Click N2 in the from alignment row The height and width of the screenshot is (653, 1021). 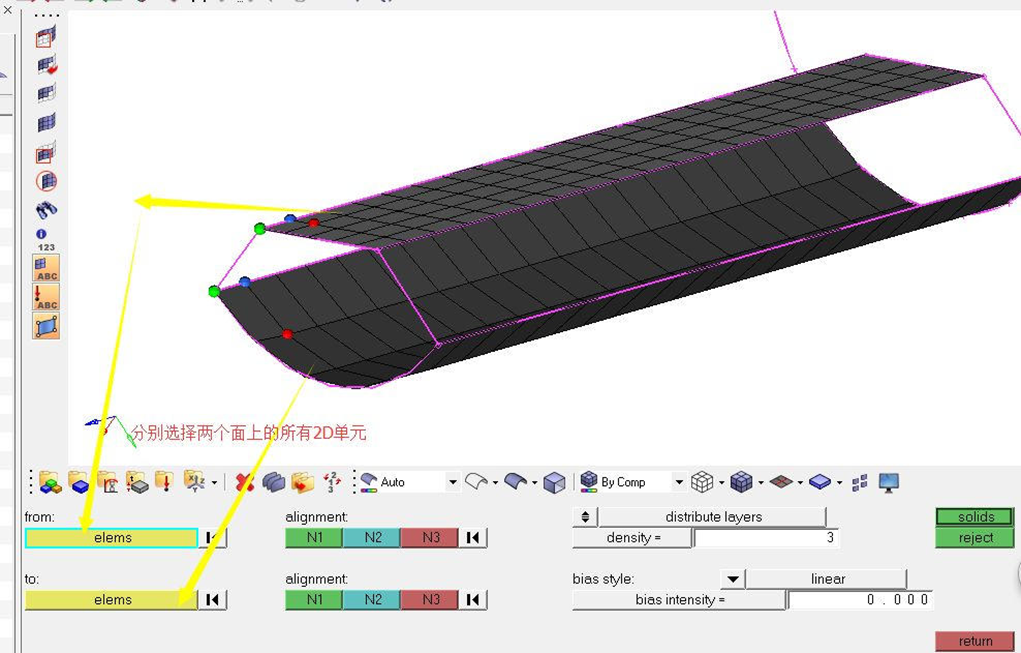point(372,538)
